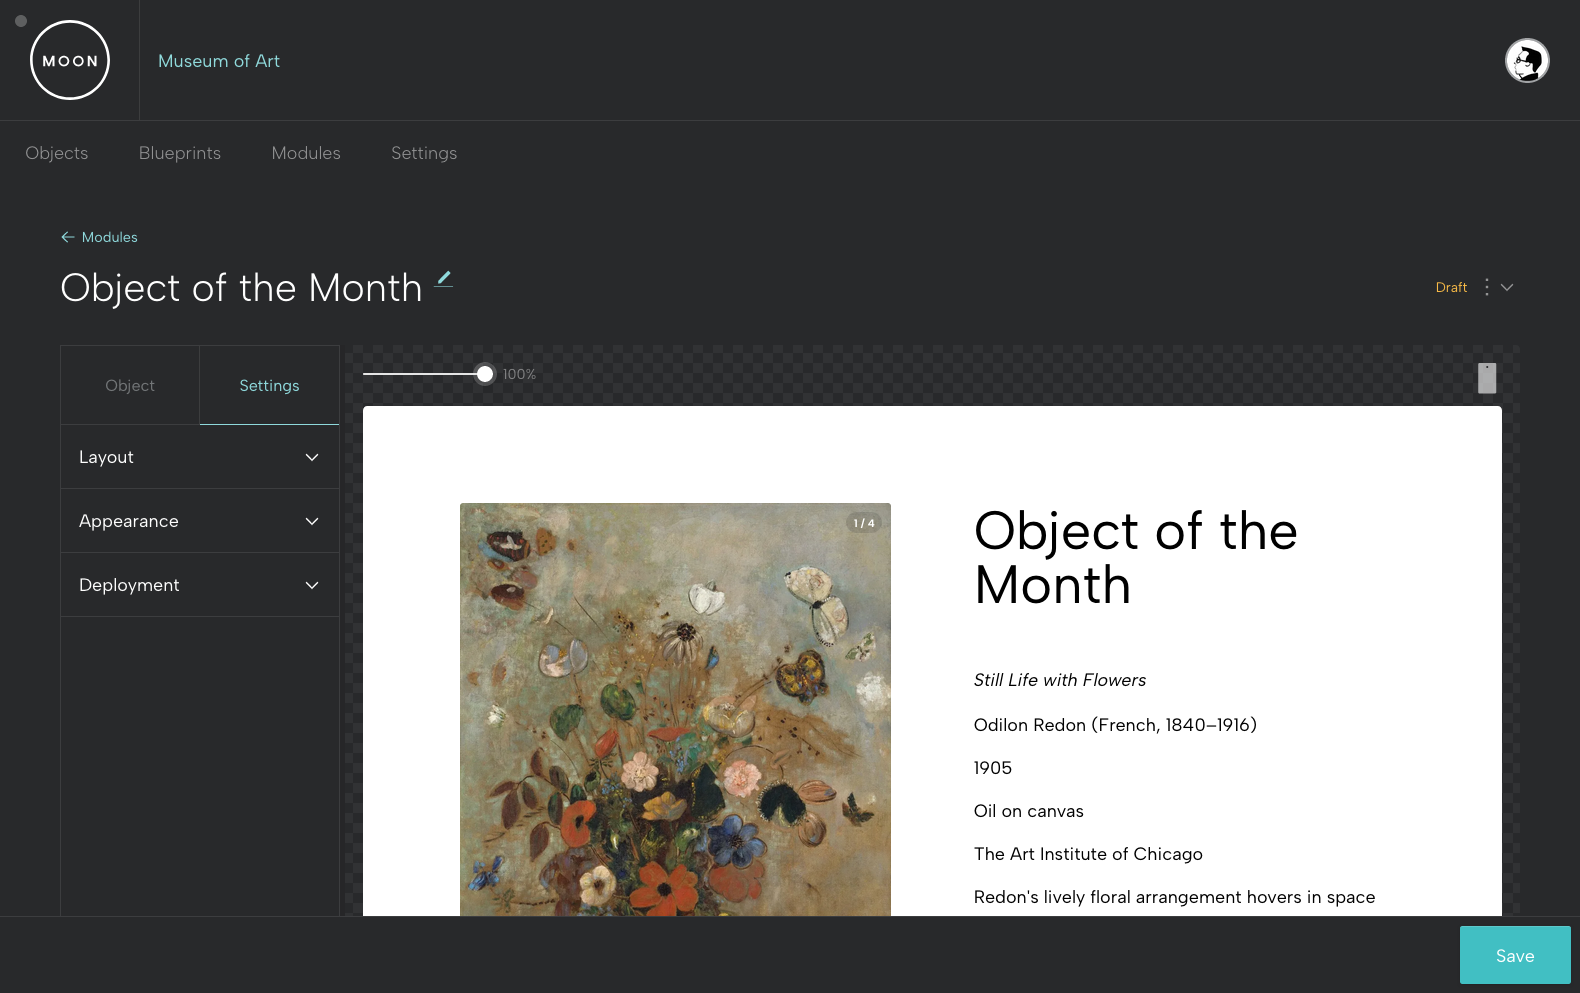Expand the Appearance section
Image resolution: width=1580 pixels, height=993 pixels.
[x=200, y=521]
